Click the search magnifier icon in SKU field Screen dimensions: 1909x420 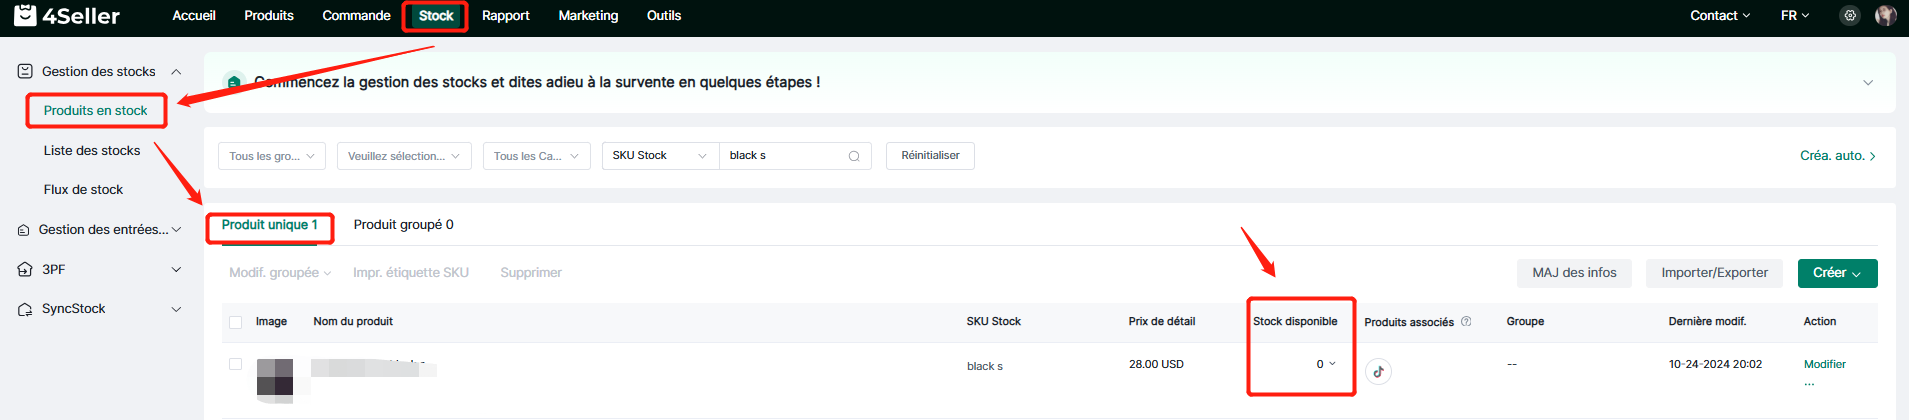point(854,156)
